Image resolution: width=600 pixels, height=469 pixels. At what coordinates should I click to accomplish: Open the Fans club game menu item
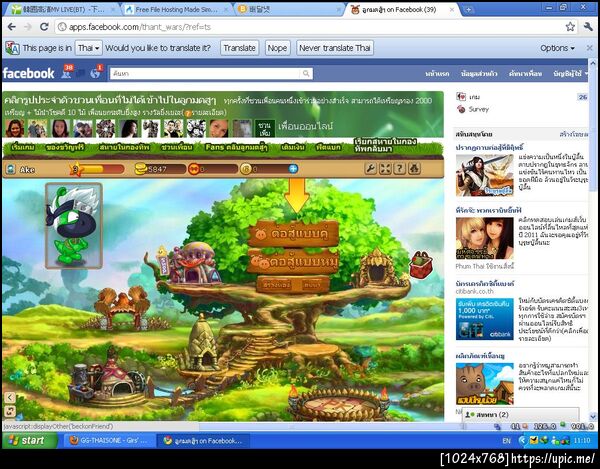pos(236,147)
